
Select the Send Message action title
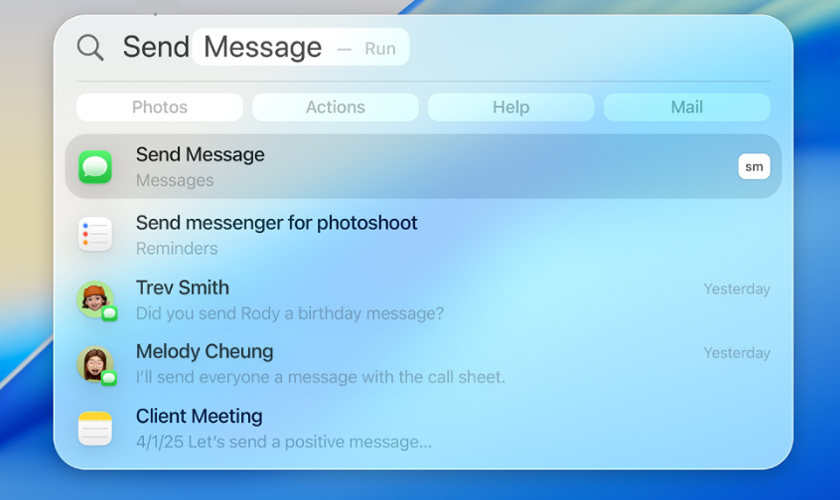(200, 155)
